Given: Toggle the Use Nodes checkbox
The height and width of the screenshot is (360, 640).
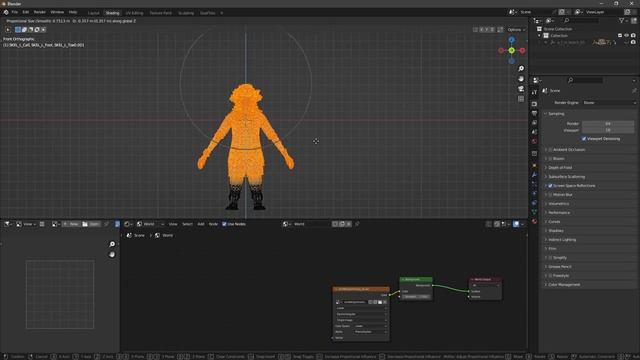Looking at the screenshot, I should pyautogui.click(x=224, y=224).
